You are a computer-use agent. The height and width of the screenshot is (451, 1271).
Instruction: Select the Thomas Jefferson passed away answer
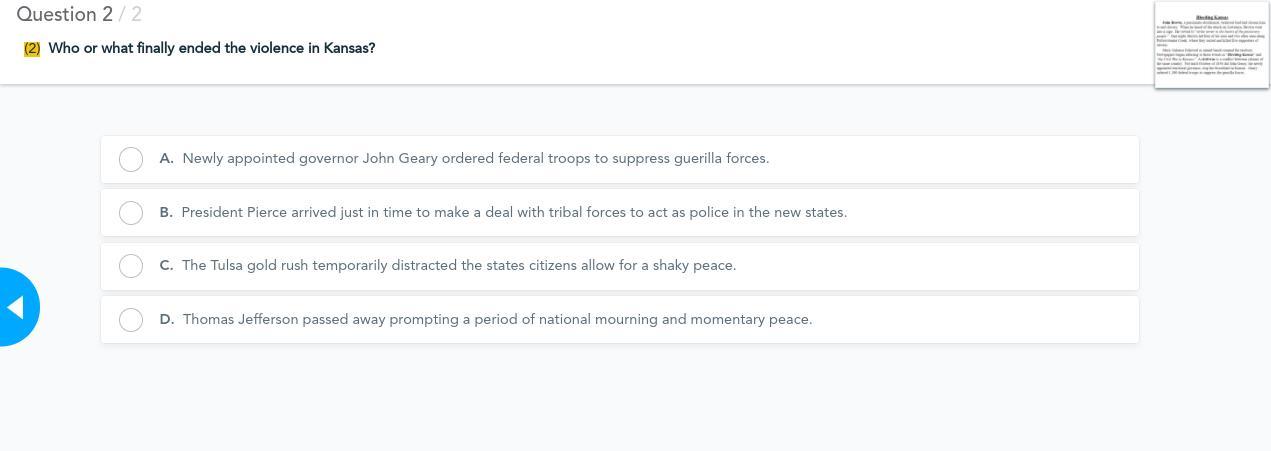497,320
